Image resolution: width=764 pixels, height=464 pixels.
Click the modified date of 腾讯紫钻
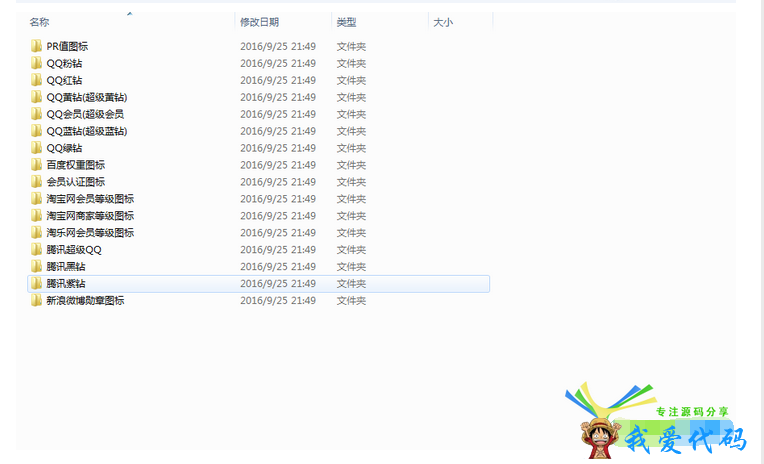point(278,284)
